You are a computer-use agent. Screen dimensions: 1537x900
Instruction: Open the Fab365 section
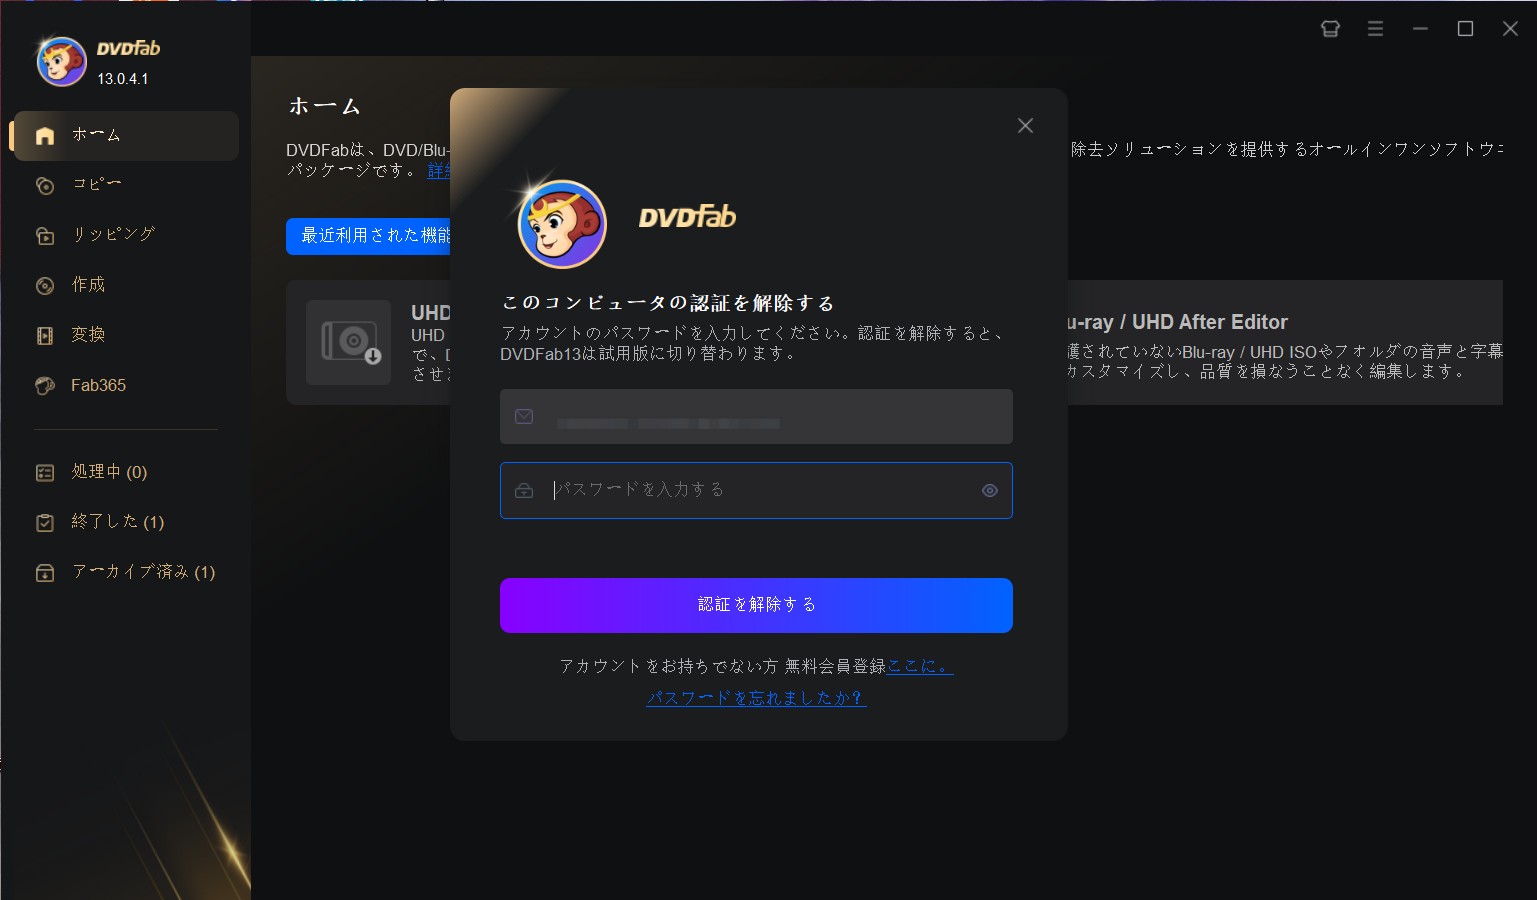tap(125, 386)
